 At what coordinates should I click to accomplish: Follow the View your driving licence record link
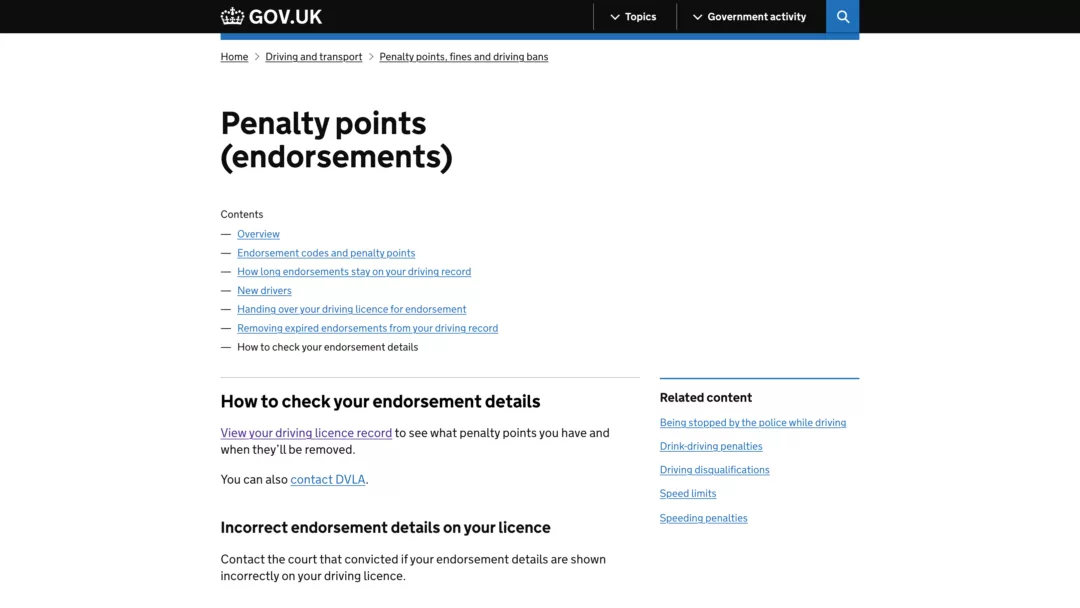point(306,432)
